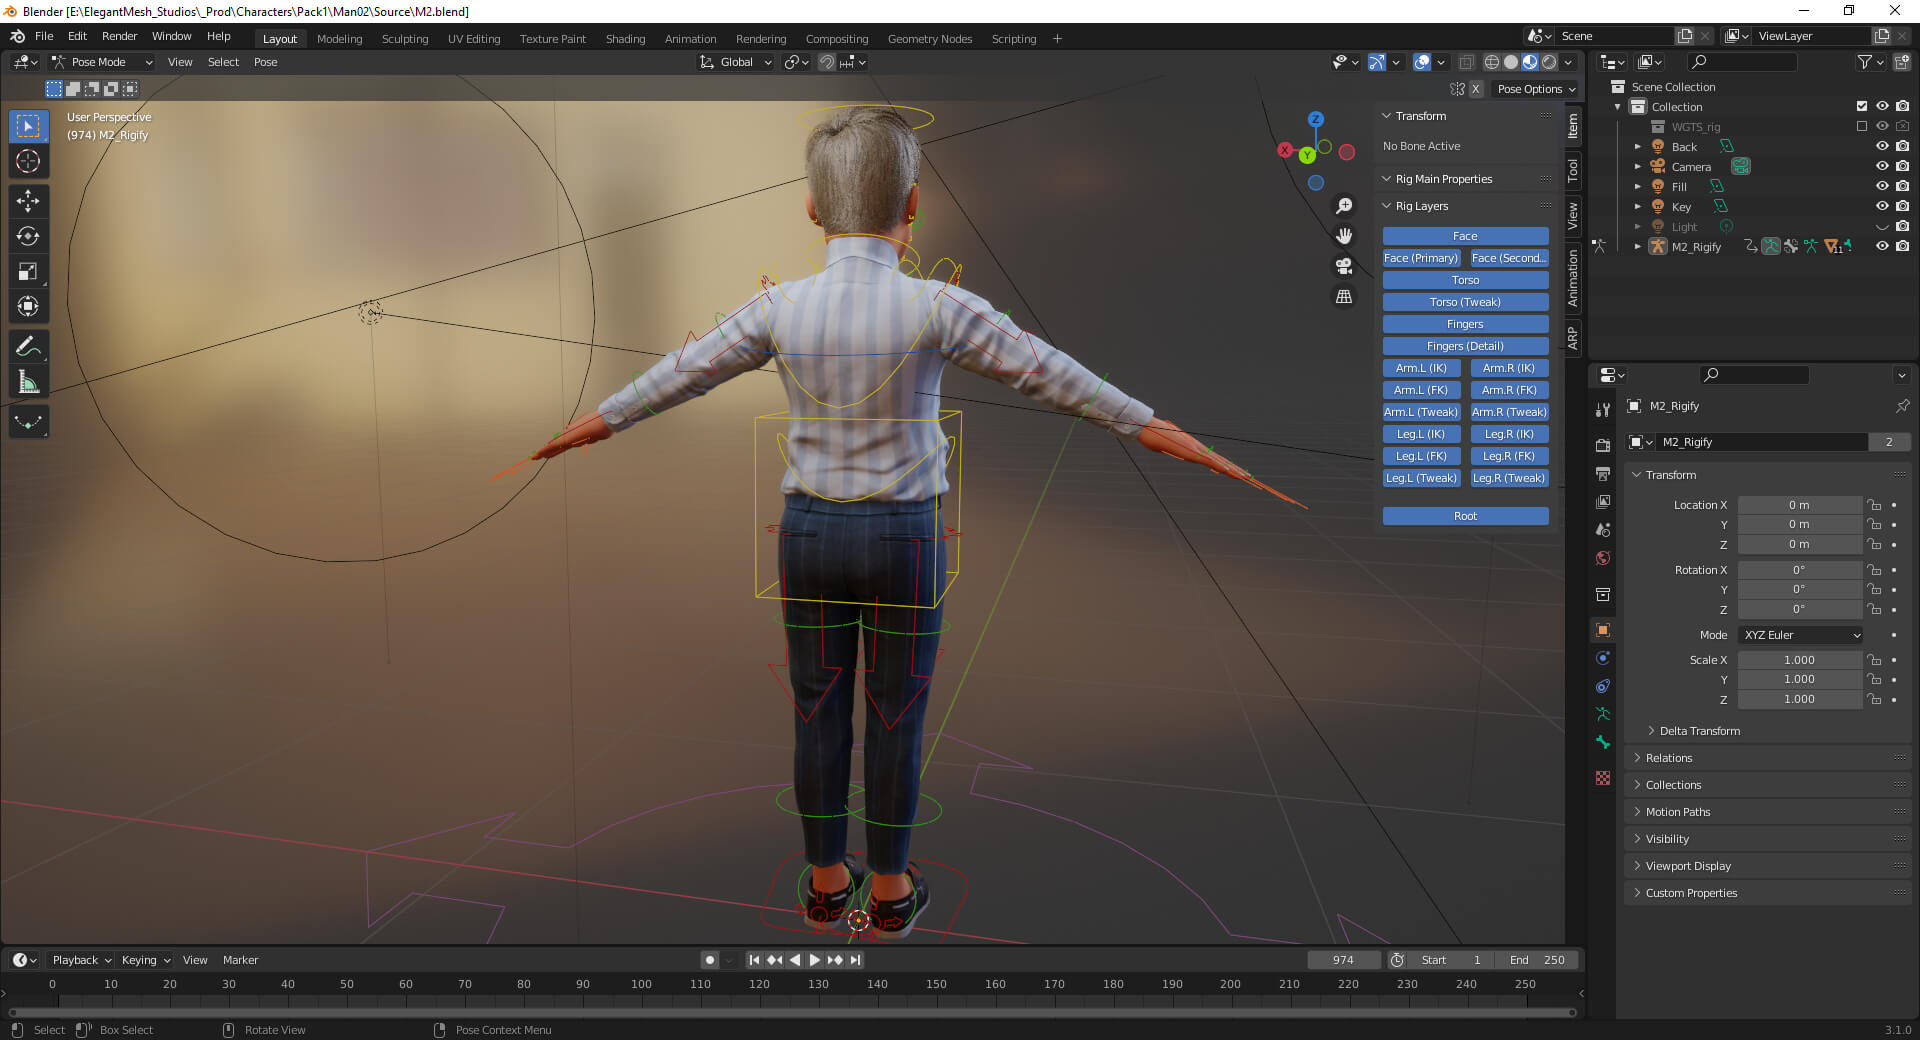Image resolution: width=1920 pixels, height=1040 pixels.
Task: Click the Cursor tool icon
Action: click(x=28, y=161)
